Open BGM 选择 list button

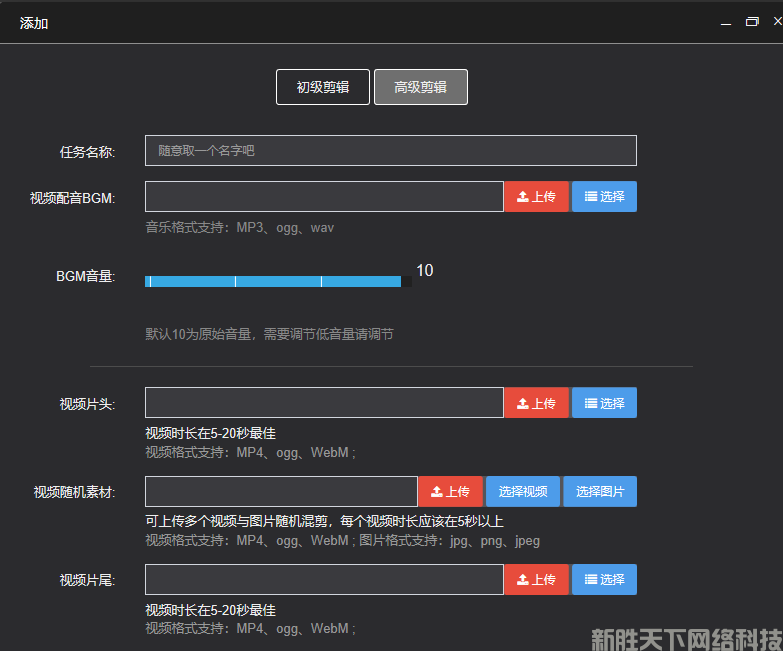pyautogui.click(x=604, y=197)
